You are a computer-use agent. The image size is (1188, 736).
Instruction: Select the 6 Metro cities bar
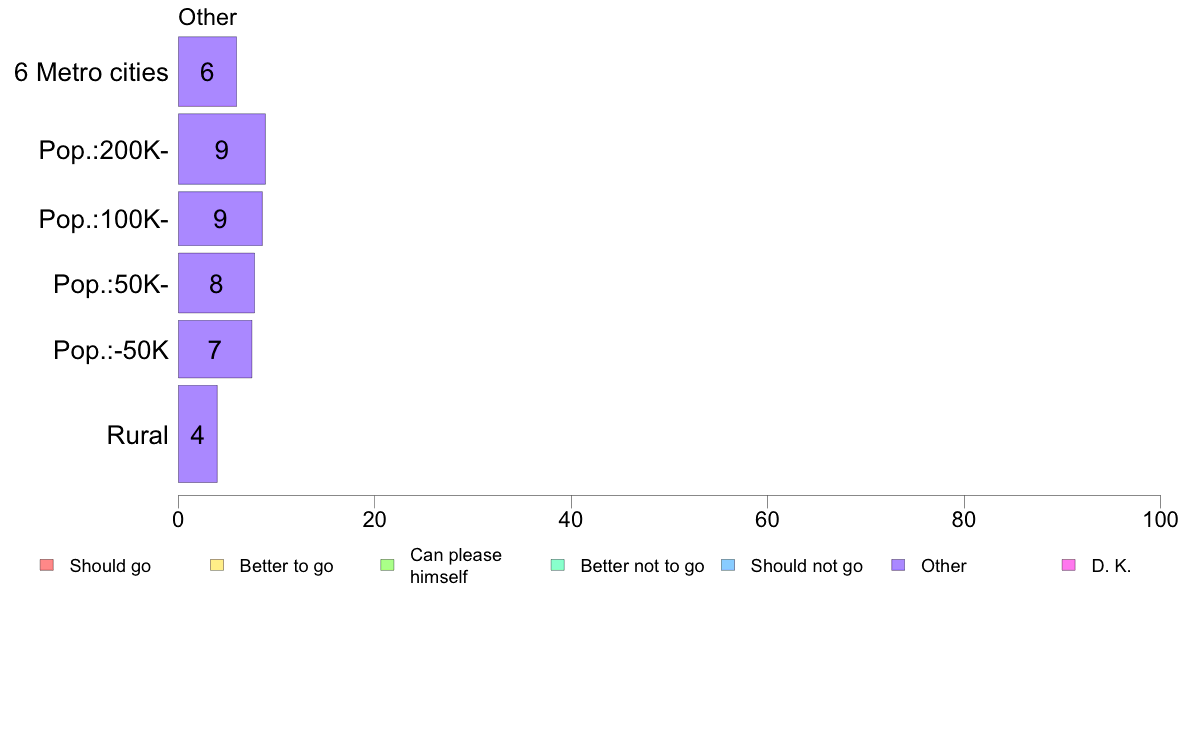tap(208, 71)
